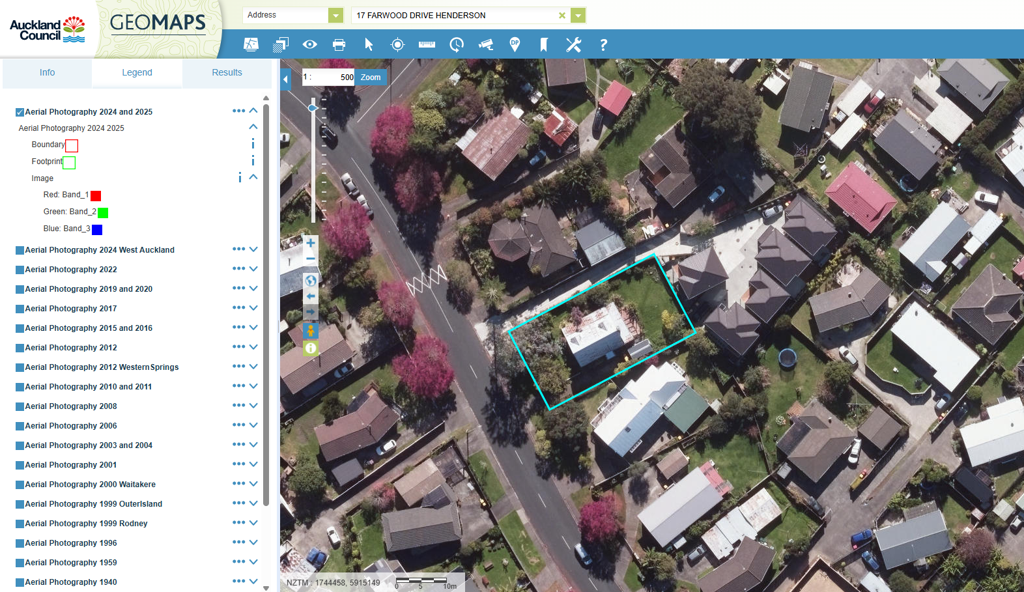Collapse the Image bands section
The image size is (1024, 592).
(254, 178)
